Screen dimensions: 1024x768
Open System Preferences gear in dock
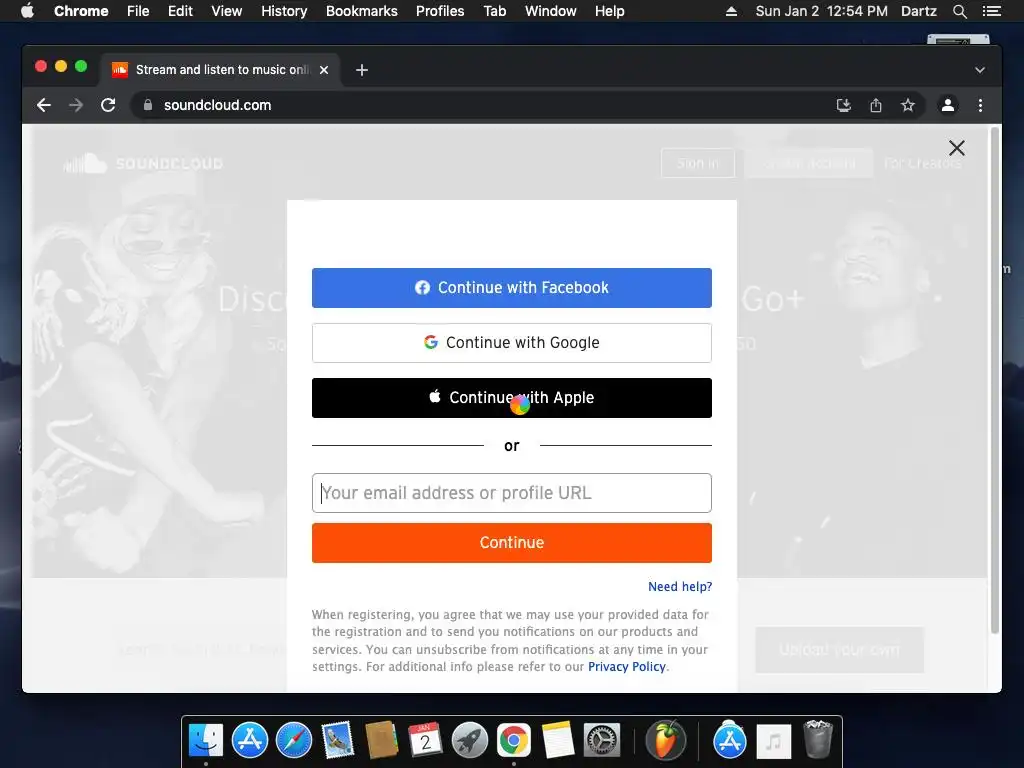coord(601,741)
